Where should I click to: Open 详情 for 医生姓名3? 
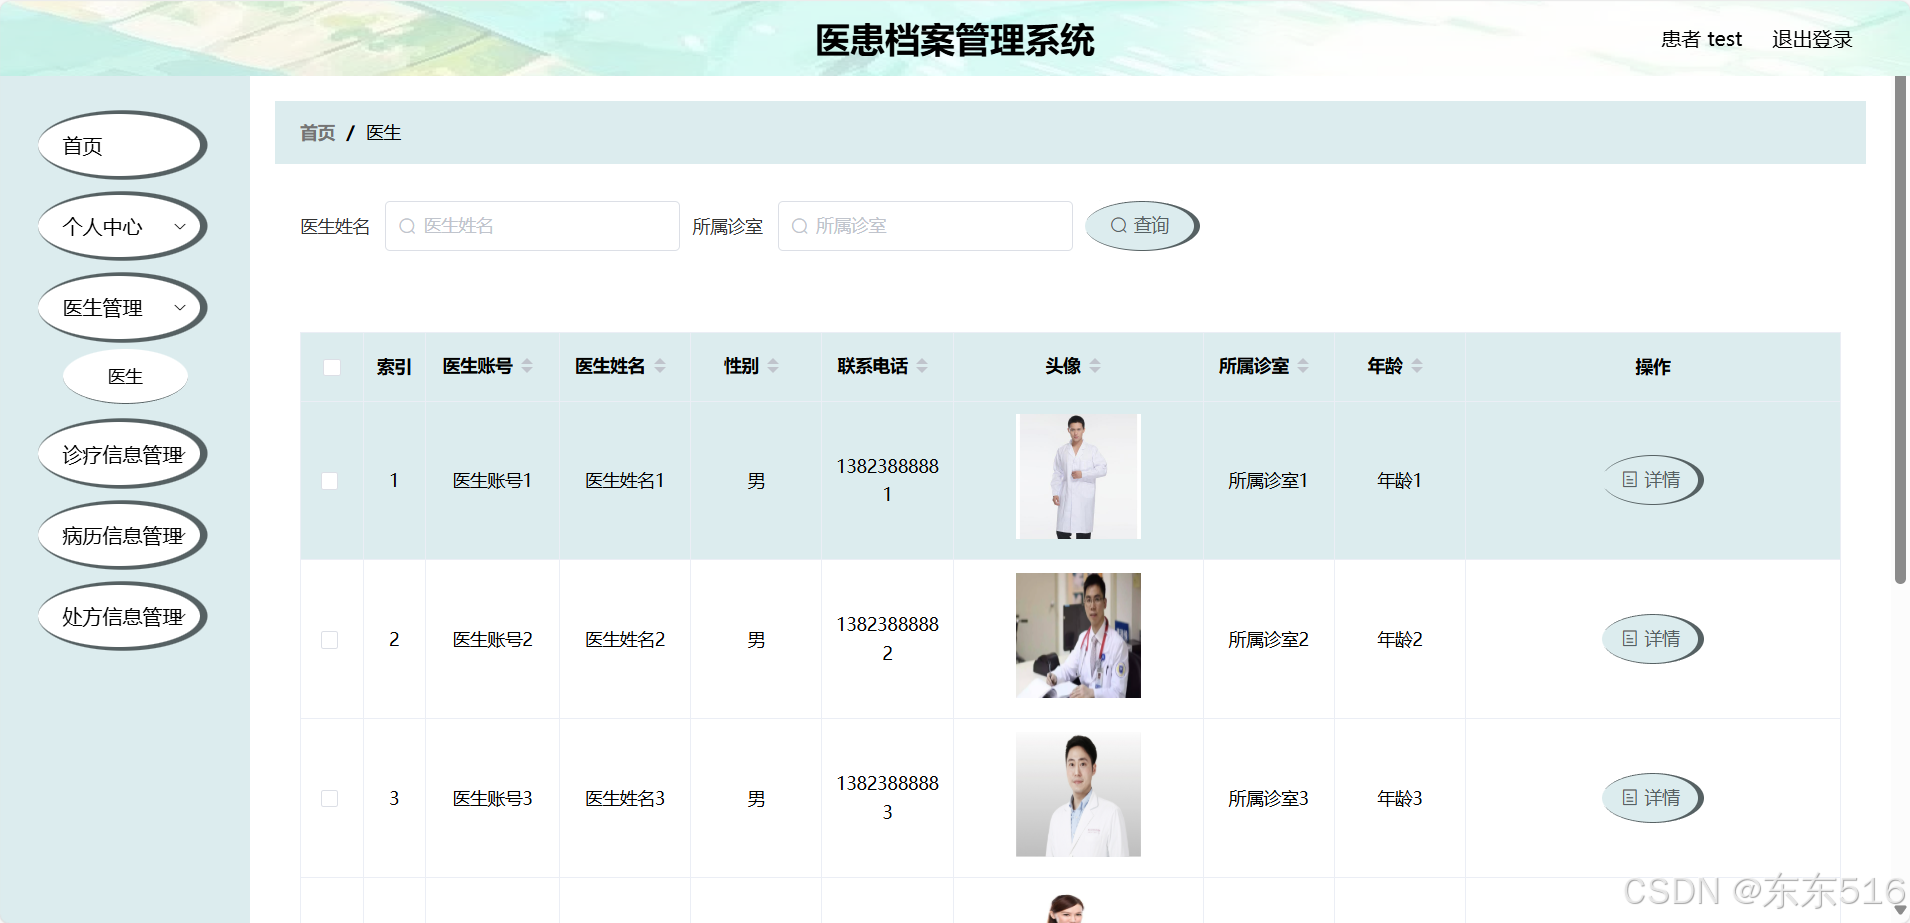click(x=1652, y=798)
